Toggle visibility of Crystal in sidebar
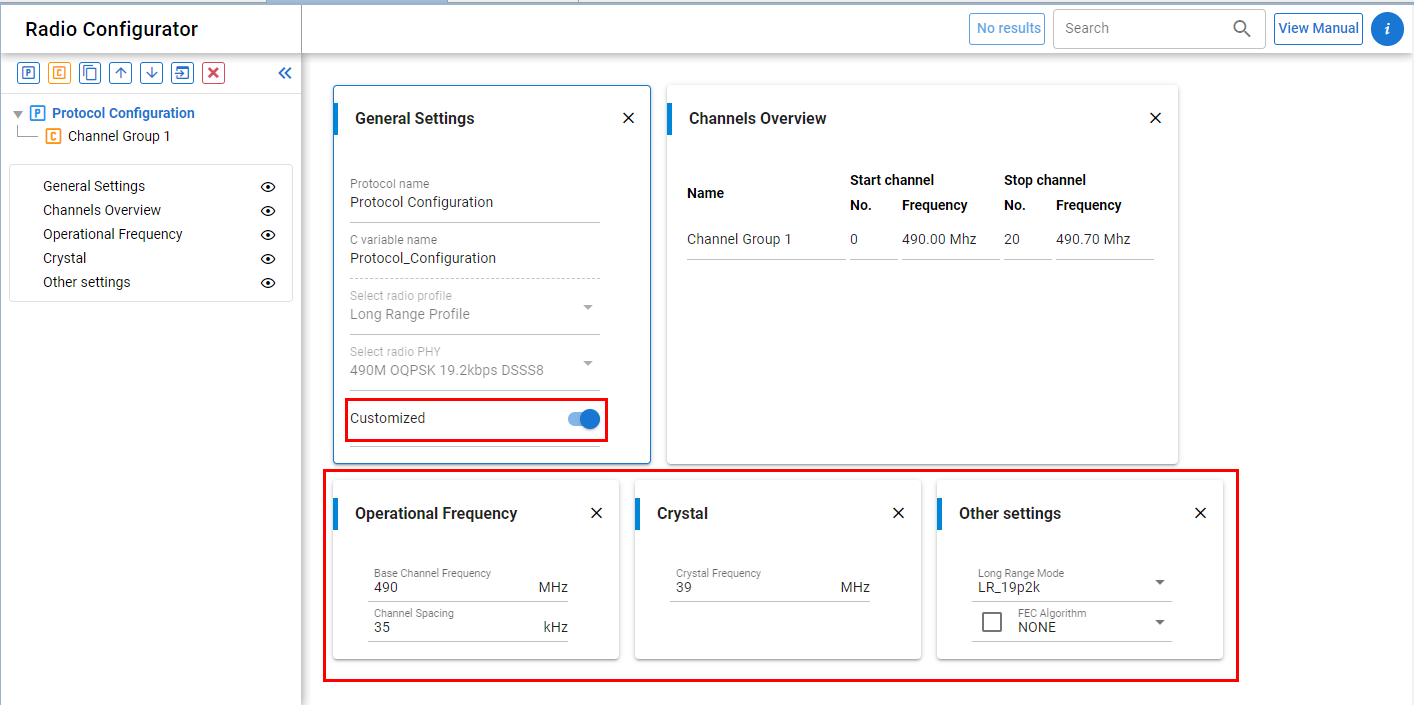Viewport: 1414px width, 705px height. click(x=268, y=259)
